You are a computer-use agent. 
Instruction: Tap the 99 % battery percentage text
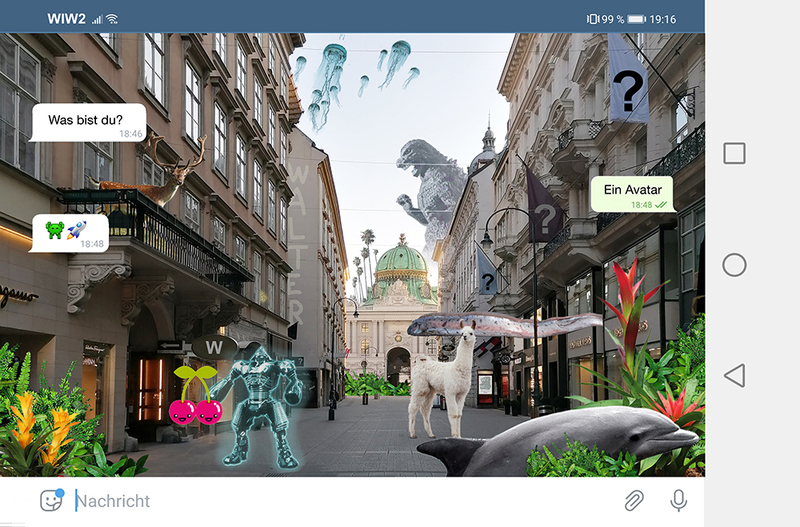612,19
